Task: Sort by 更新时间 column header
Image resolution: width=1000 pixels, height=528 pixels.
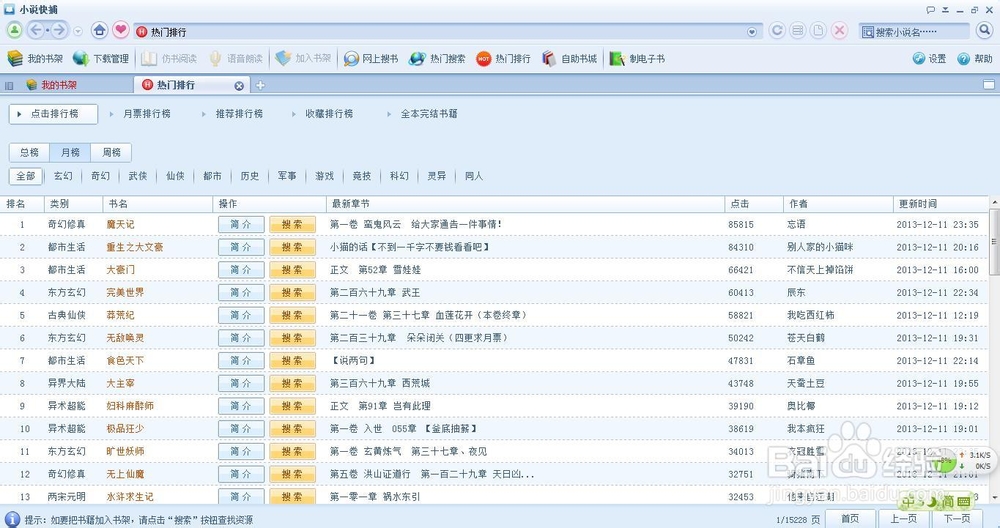Action: pos(941,204)
